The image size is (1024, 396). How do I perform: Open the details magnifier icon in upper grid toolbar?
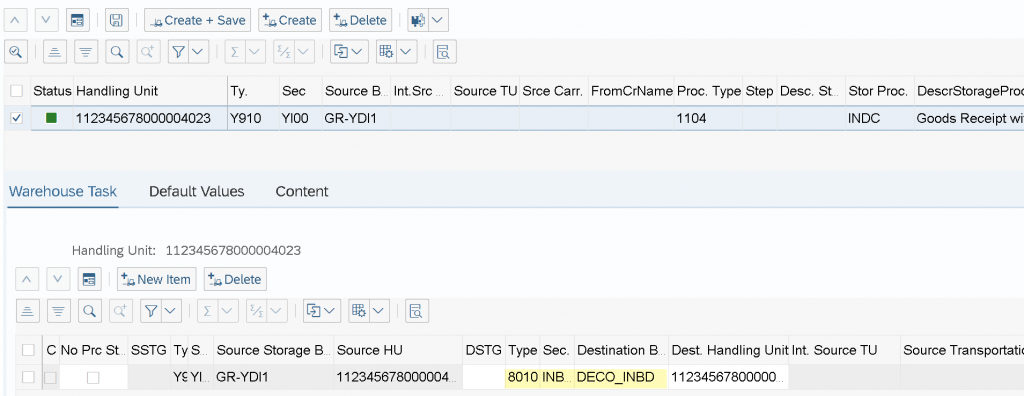16,52
